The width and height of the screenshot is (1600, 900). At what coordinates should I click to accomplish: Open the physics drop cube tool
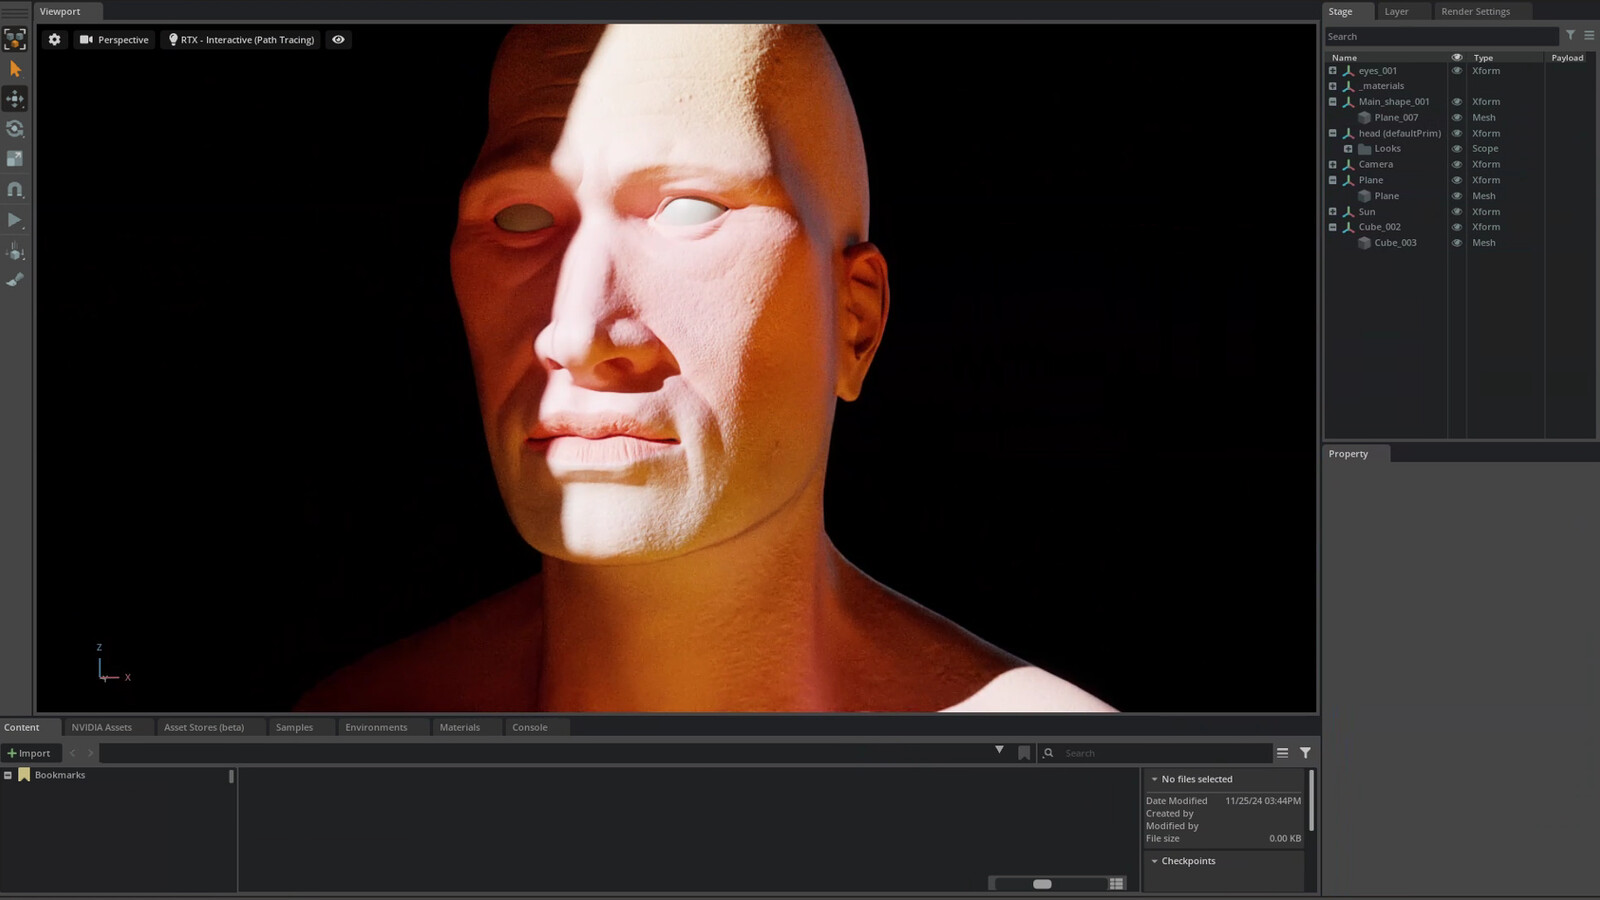coord(15,250)
